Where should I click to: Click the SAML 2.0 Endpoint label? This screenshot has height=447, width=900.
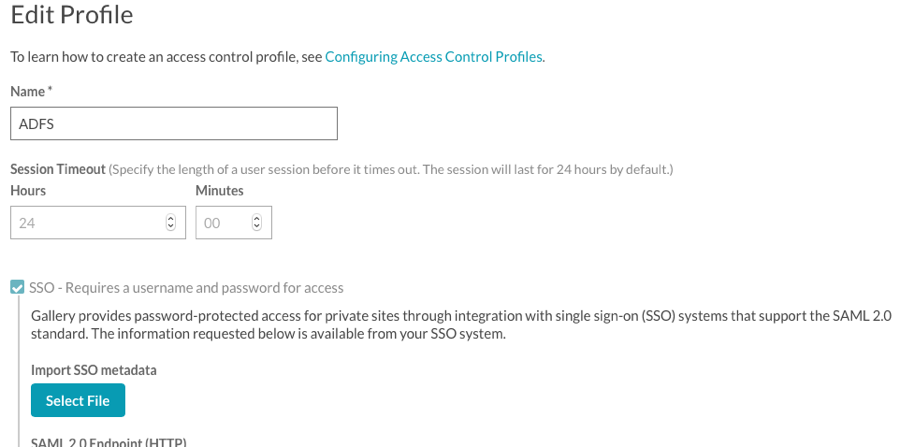coord(109,442)
